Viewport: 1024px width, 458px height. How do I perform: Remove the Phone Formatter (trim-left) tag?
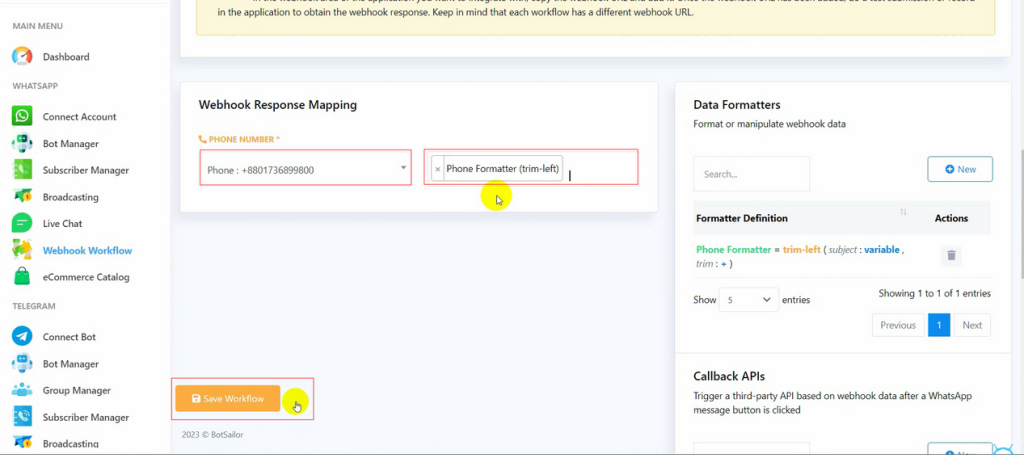[x=438, y=169]
